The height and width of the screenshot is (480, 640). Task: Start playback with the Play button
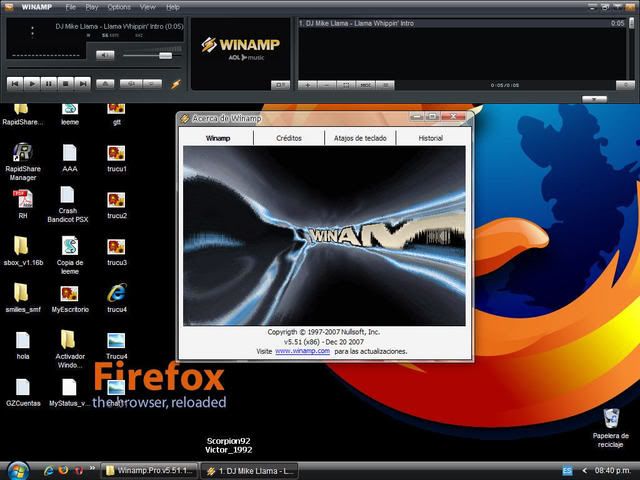tap(32, 84)
